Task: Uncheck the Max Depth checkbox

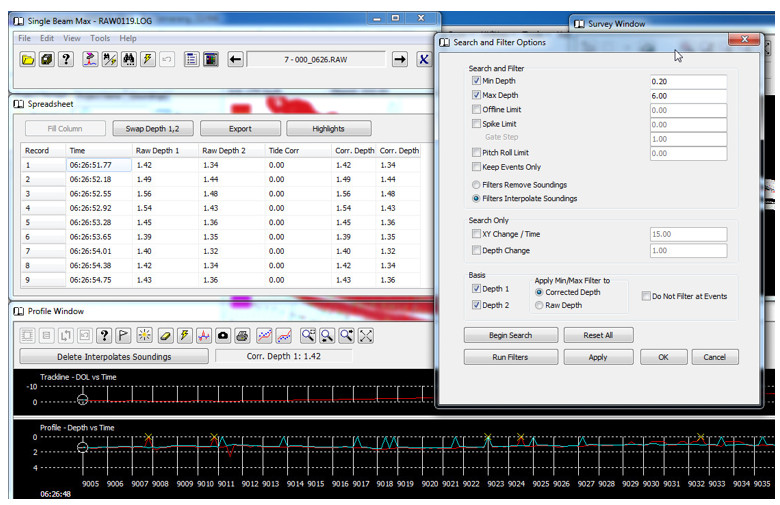Action: tap(476, 95)
